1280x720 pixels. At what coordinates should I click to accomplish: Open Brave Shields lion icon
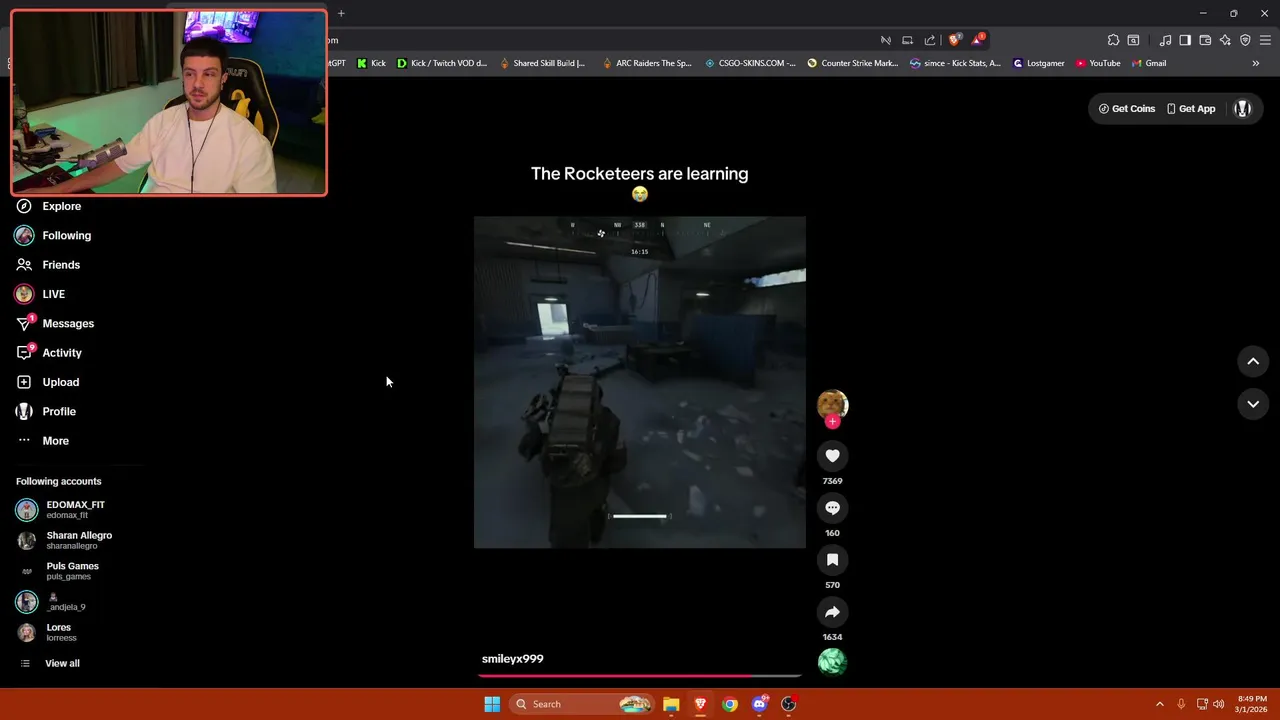point(954,40)
